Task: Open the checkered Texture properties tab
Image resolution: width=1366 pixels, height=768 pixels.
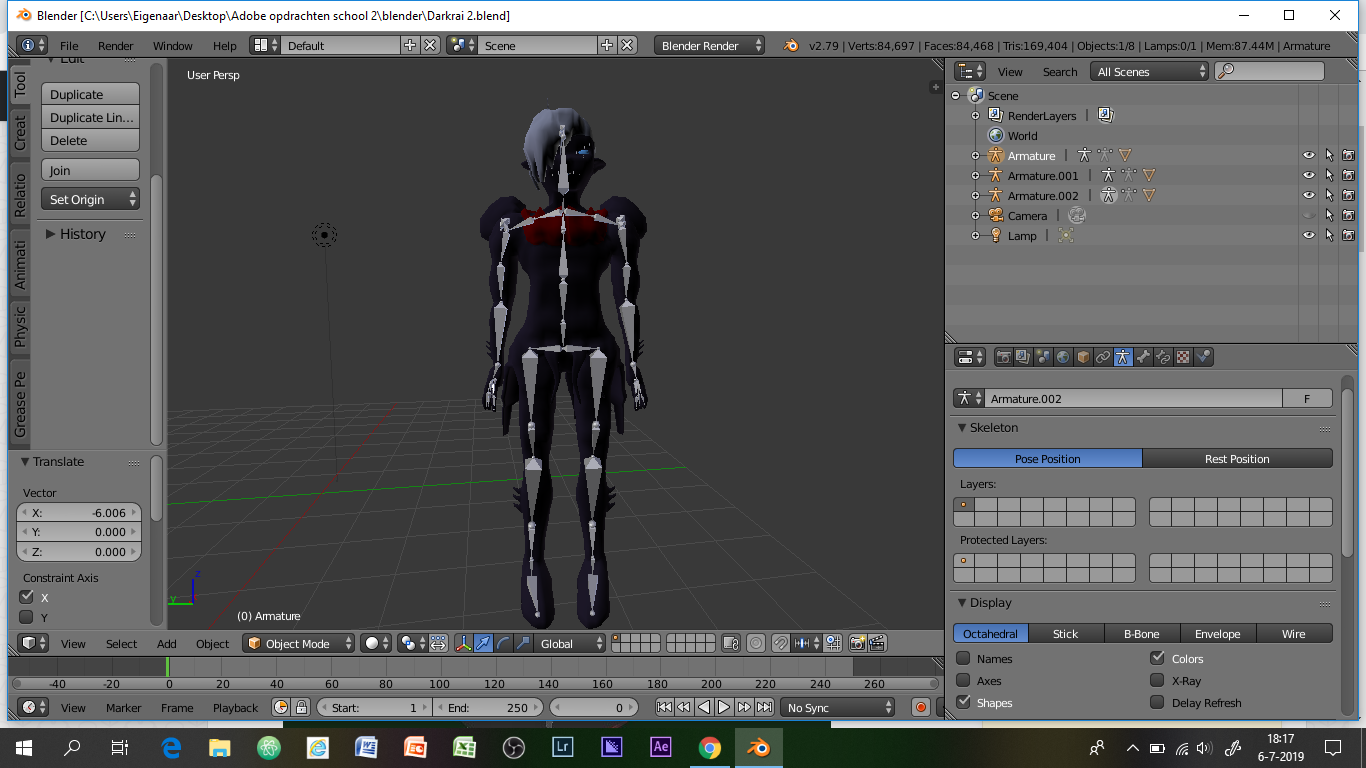Action: coord(1183,357)
